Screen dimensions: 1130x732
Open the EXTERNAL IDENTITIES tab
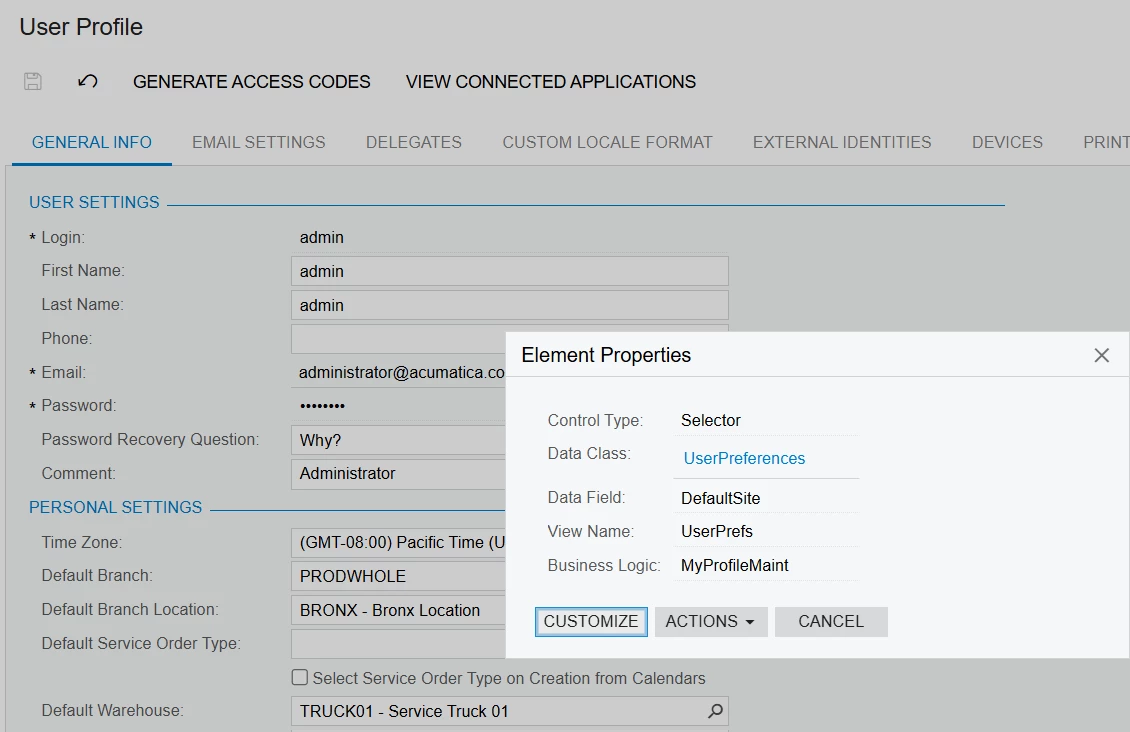841,142
